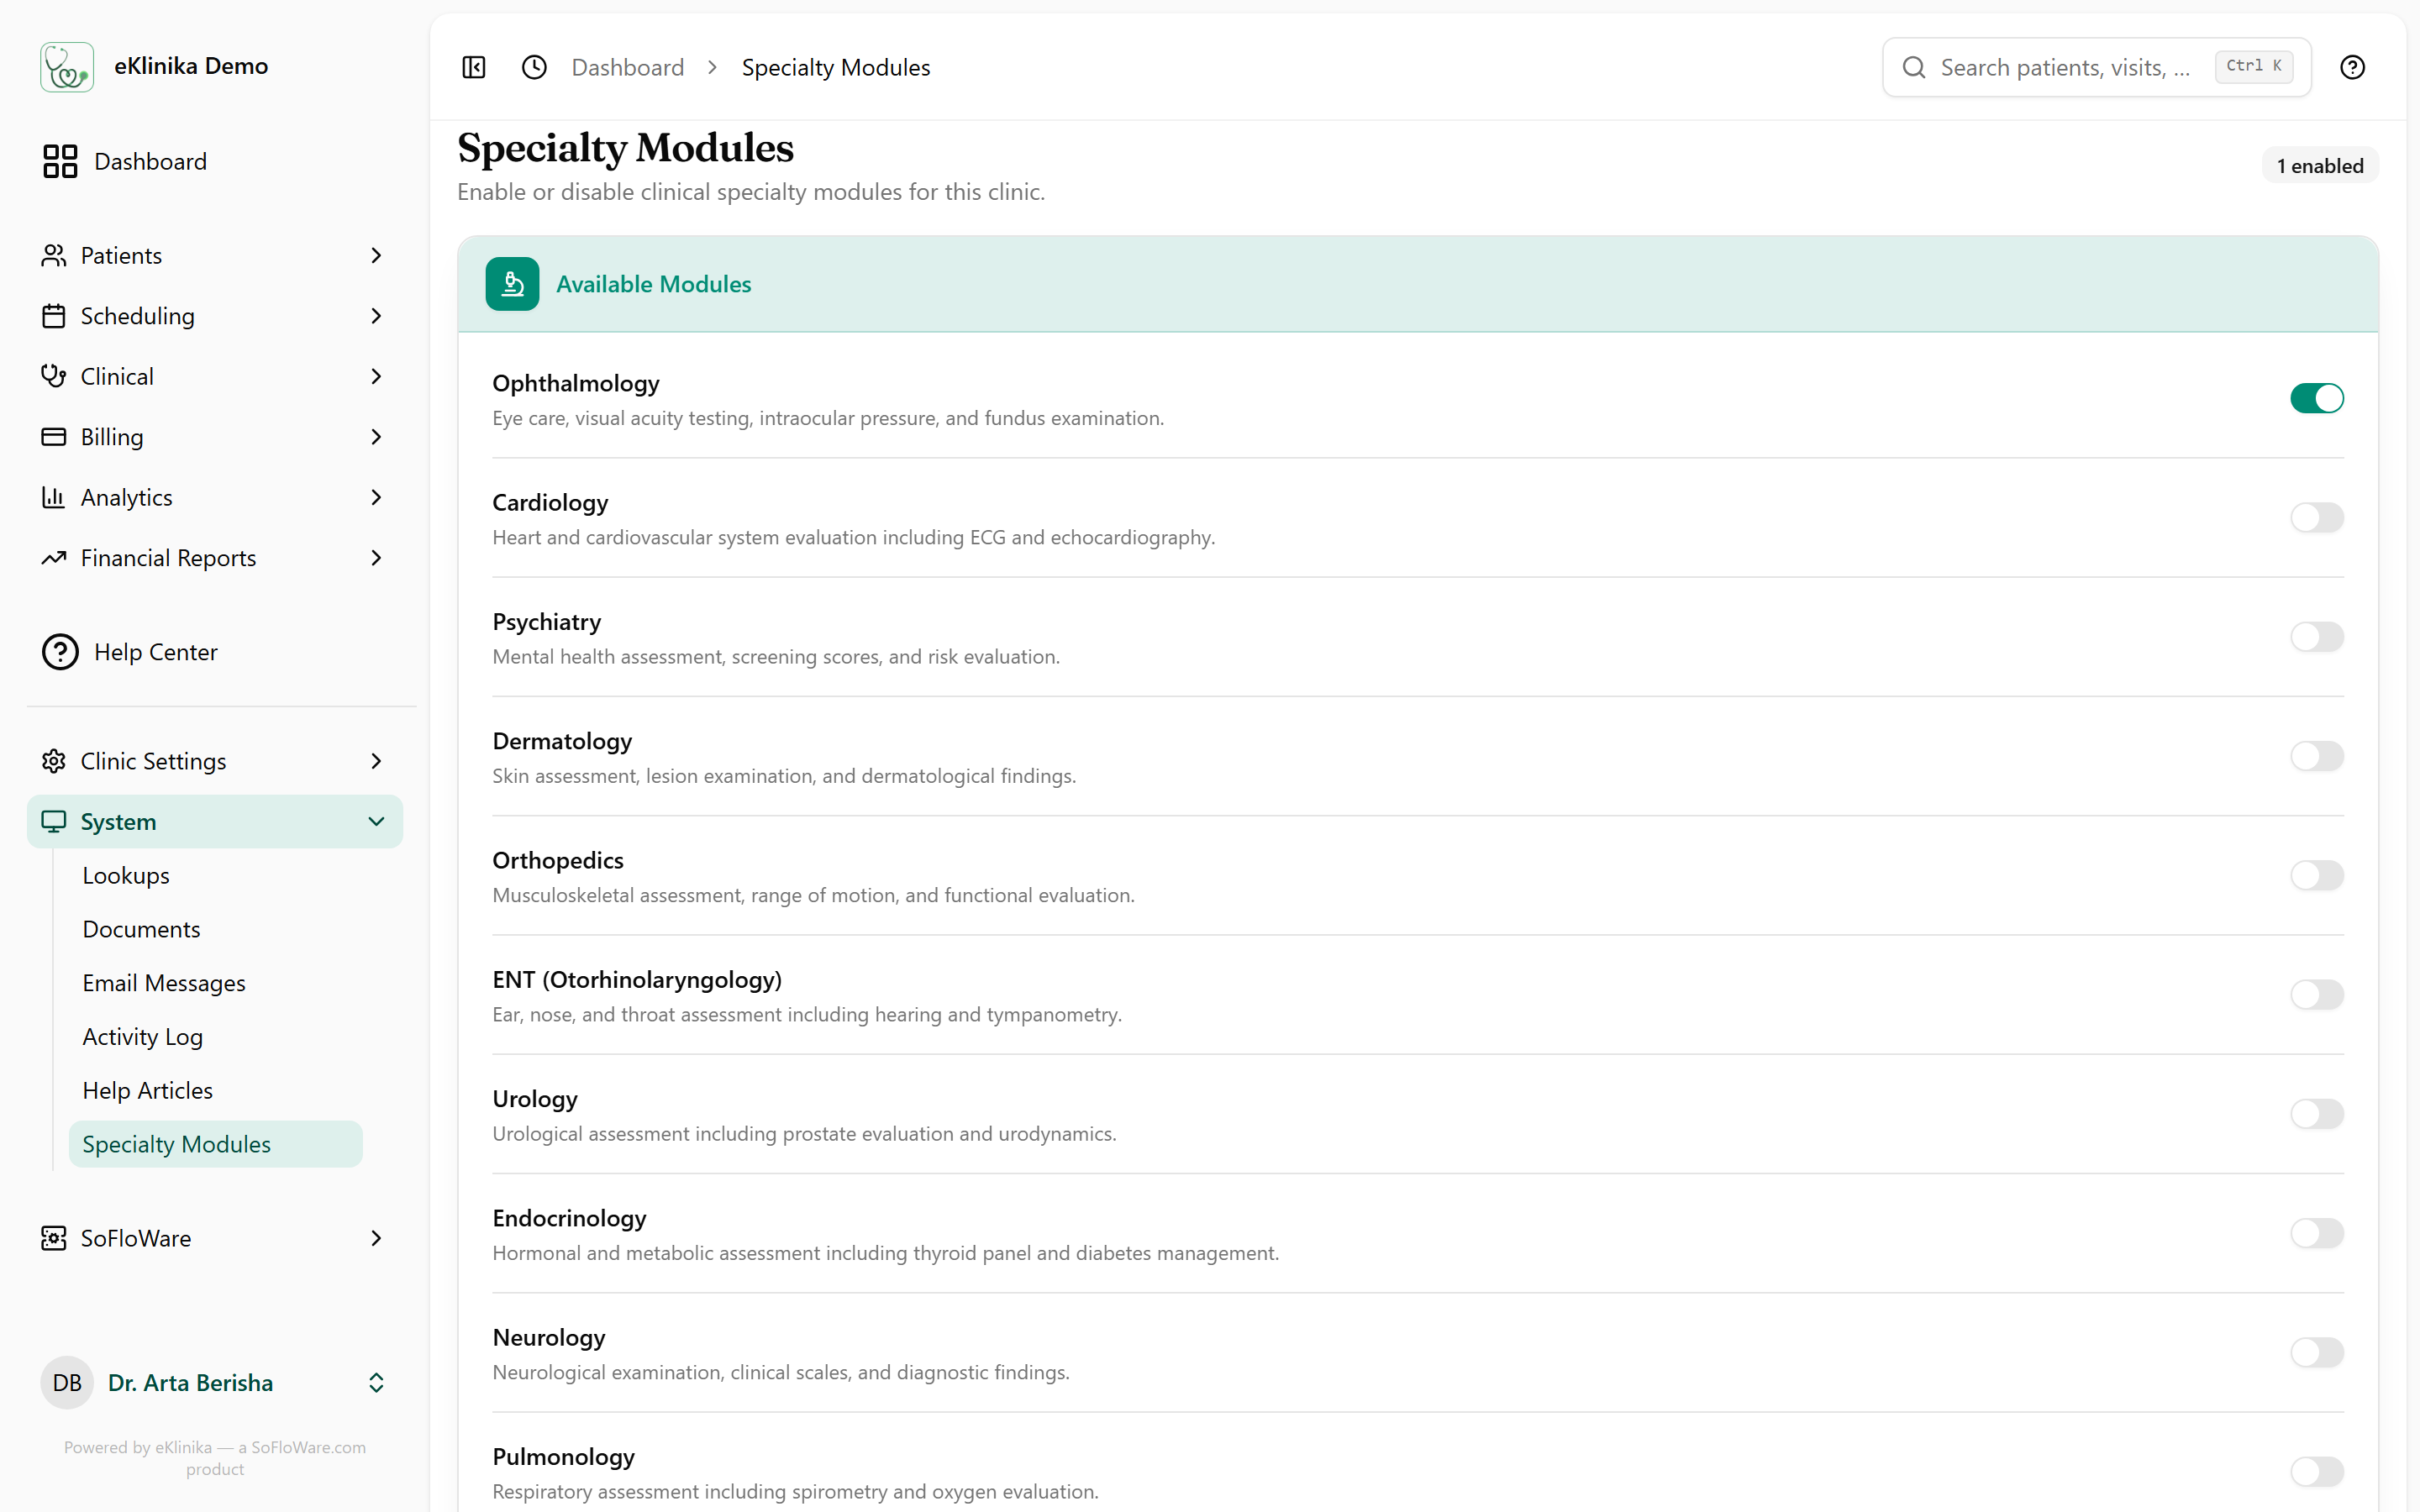
Task: Click the DB user avatar
Action: point(67,1383)
